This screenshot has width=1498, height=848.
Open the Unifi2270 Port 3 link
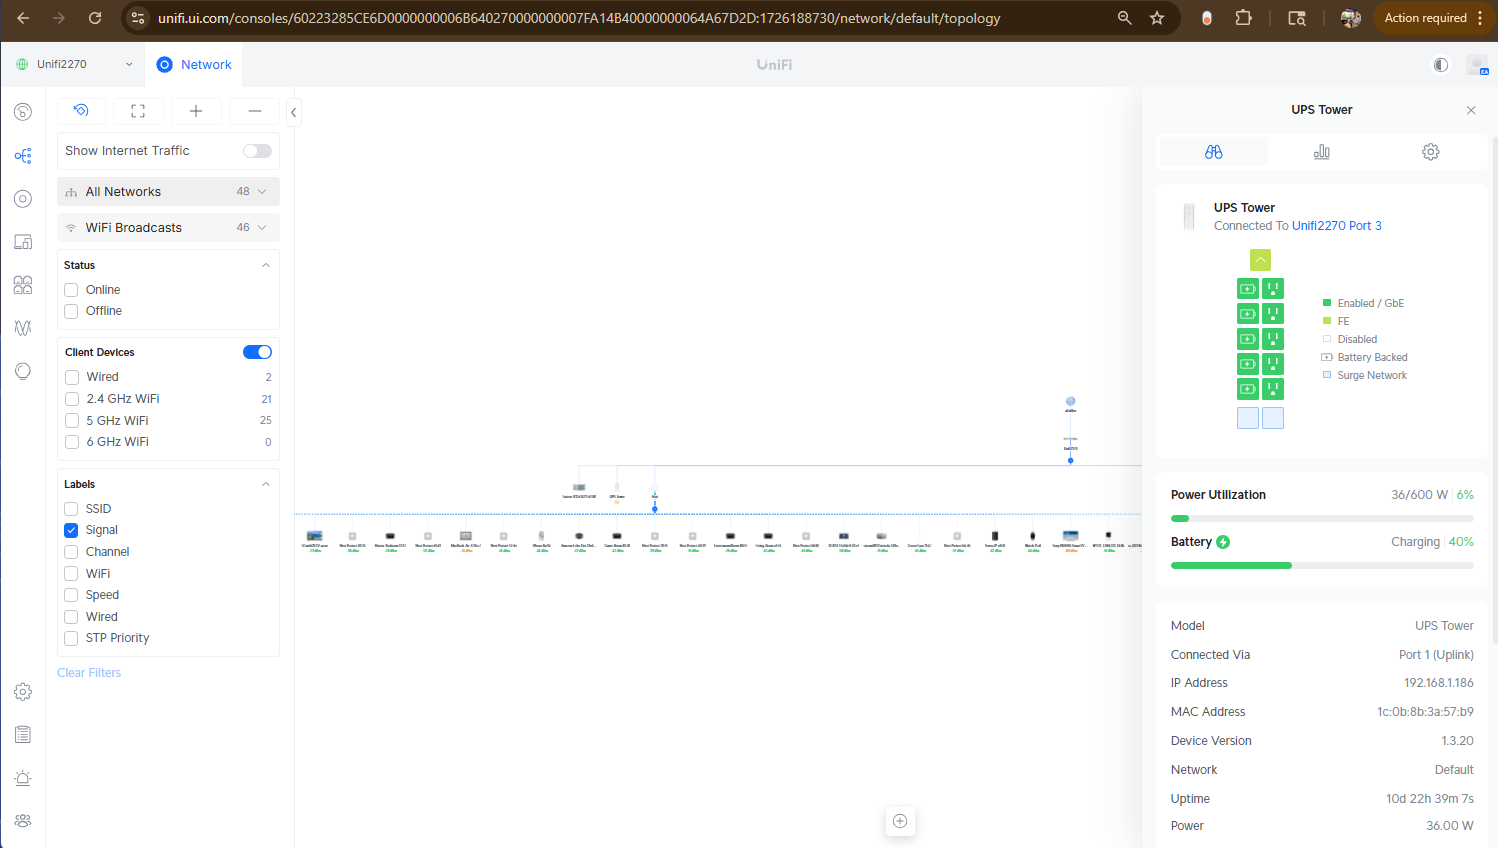1336,226
